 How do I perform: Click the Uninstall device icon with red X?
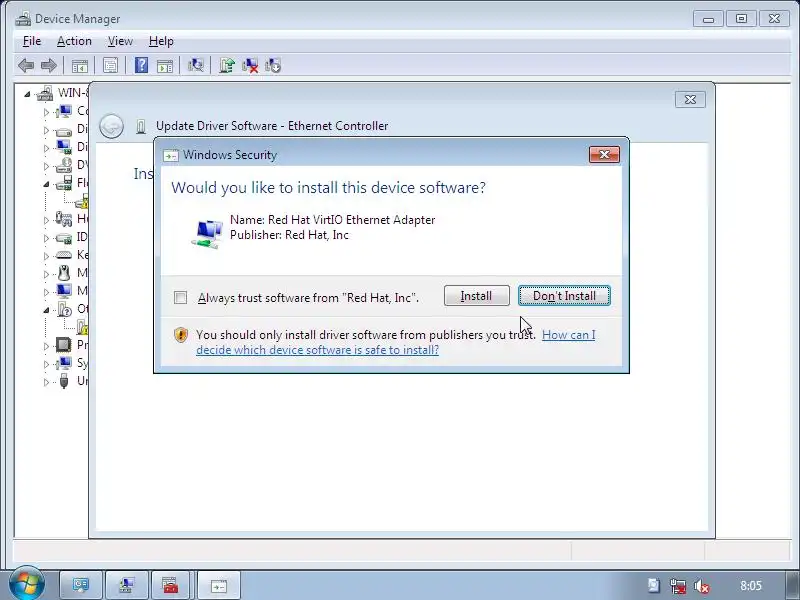(250, 65)
